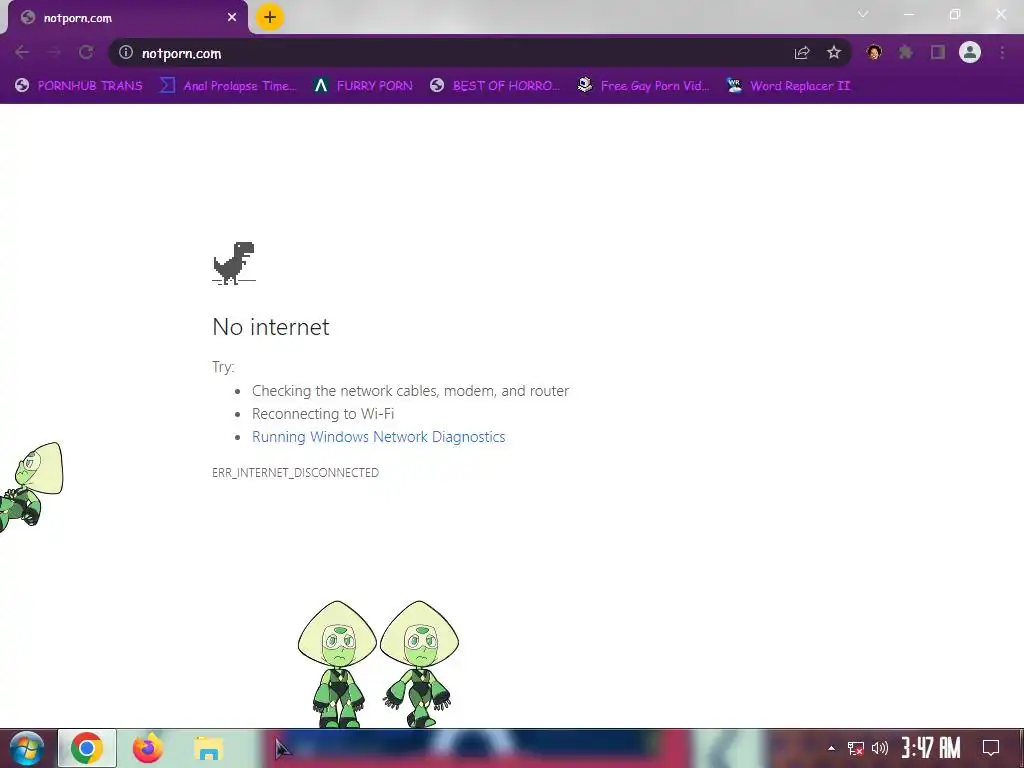Open a new tab with the plus button

(270, 17)
